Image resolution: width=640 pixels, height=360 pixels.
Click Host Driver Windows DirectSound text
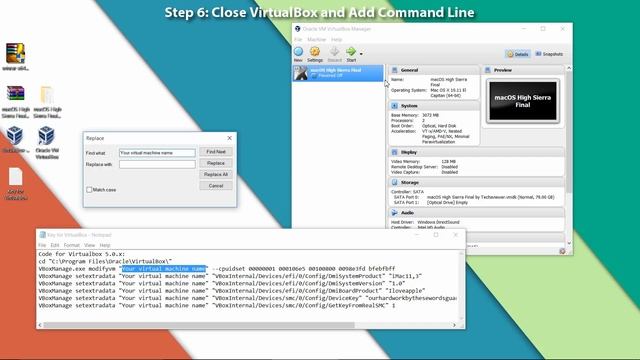(x=425, y=222)
